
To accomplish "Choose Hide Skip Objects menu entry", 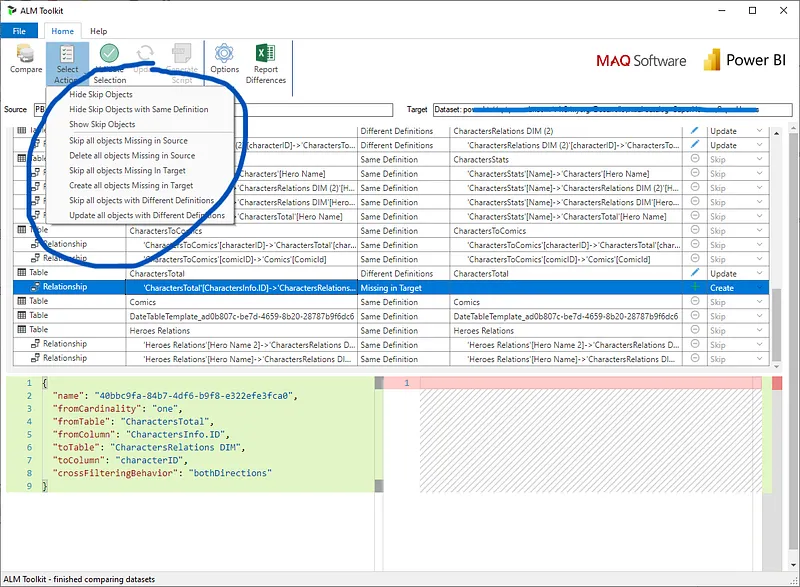I will (101, 94).
